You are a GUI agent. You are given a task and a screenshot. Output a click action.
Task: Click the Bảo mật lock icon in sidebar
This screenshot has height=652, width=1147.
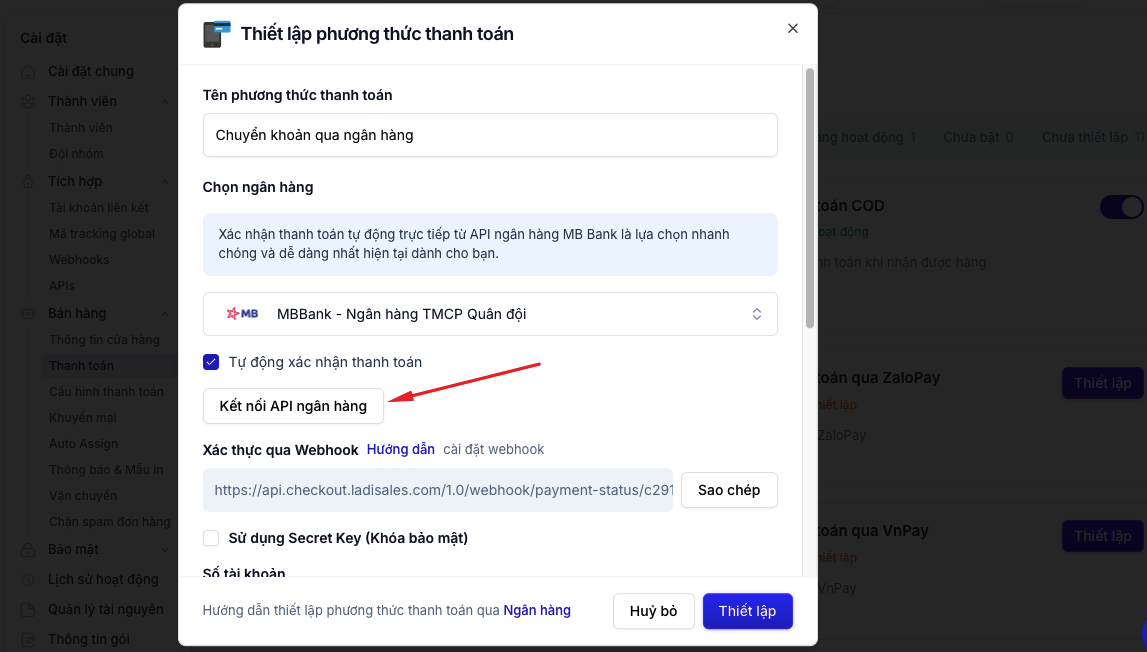pos(28,550)
